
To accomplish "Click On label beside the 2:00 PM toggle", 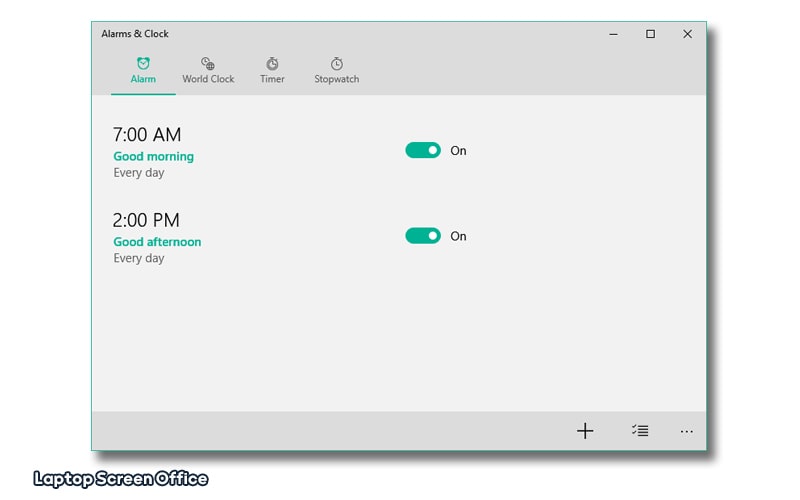I will pos(458,236).
